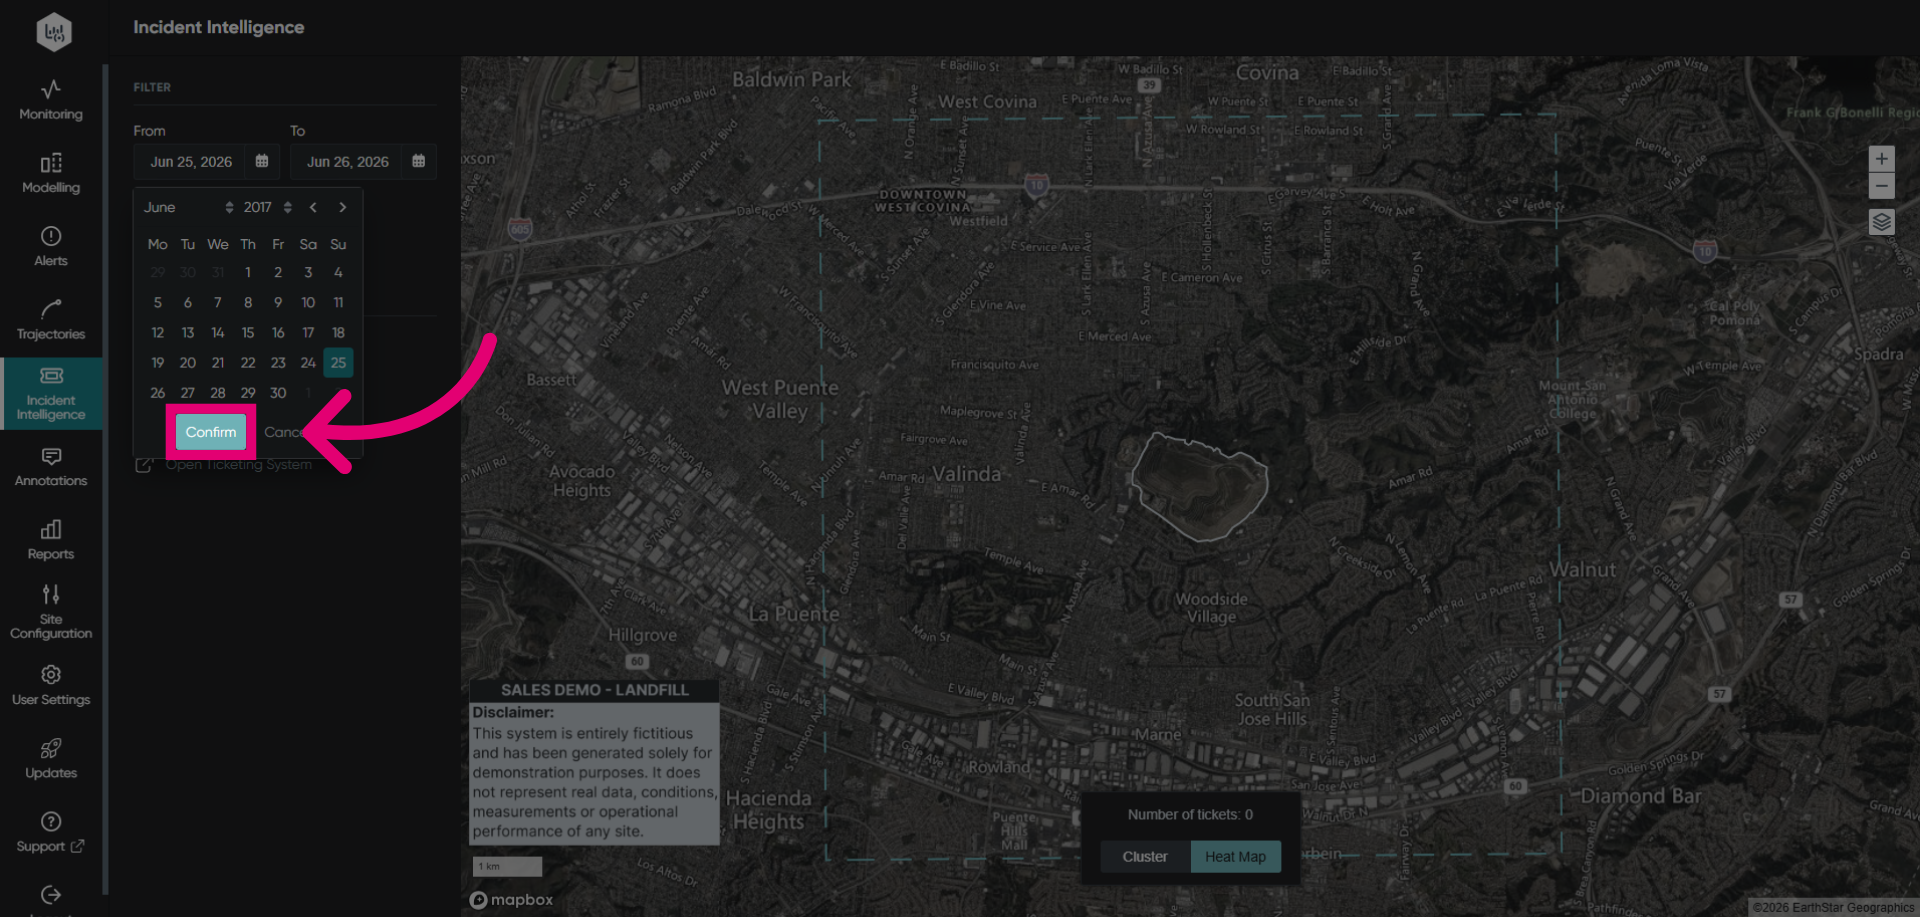
Task: Open the map layers selector
Action: (1881, 222)
